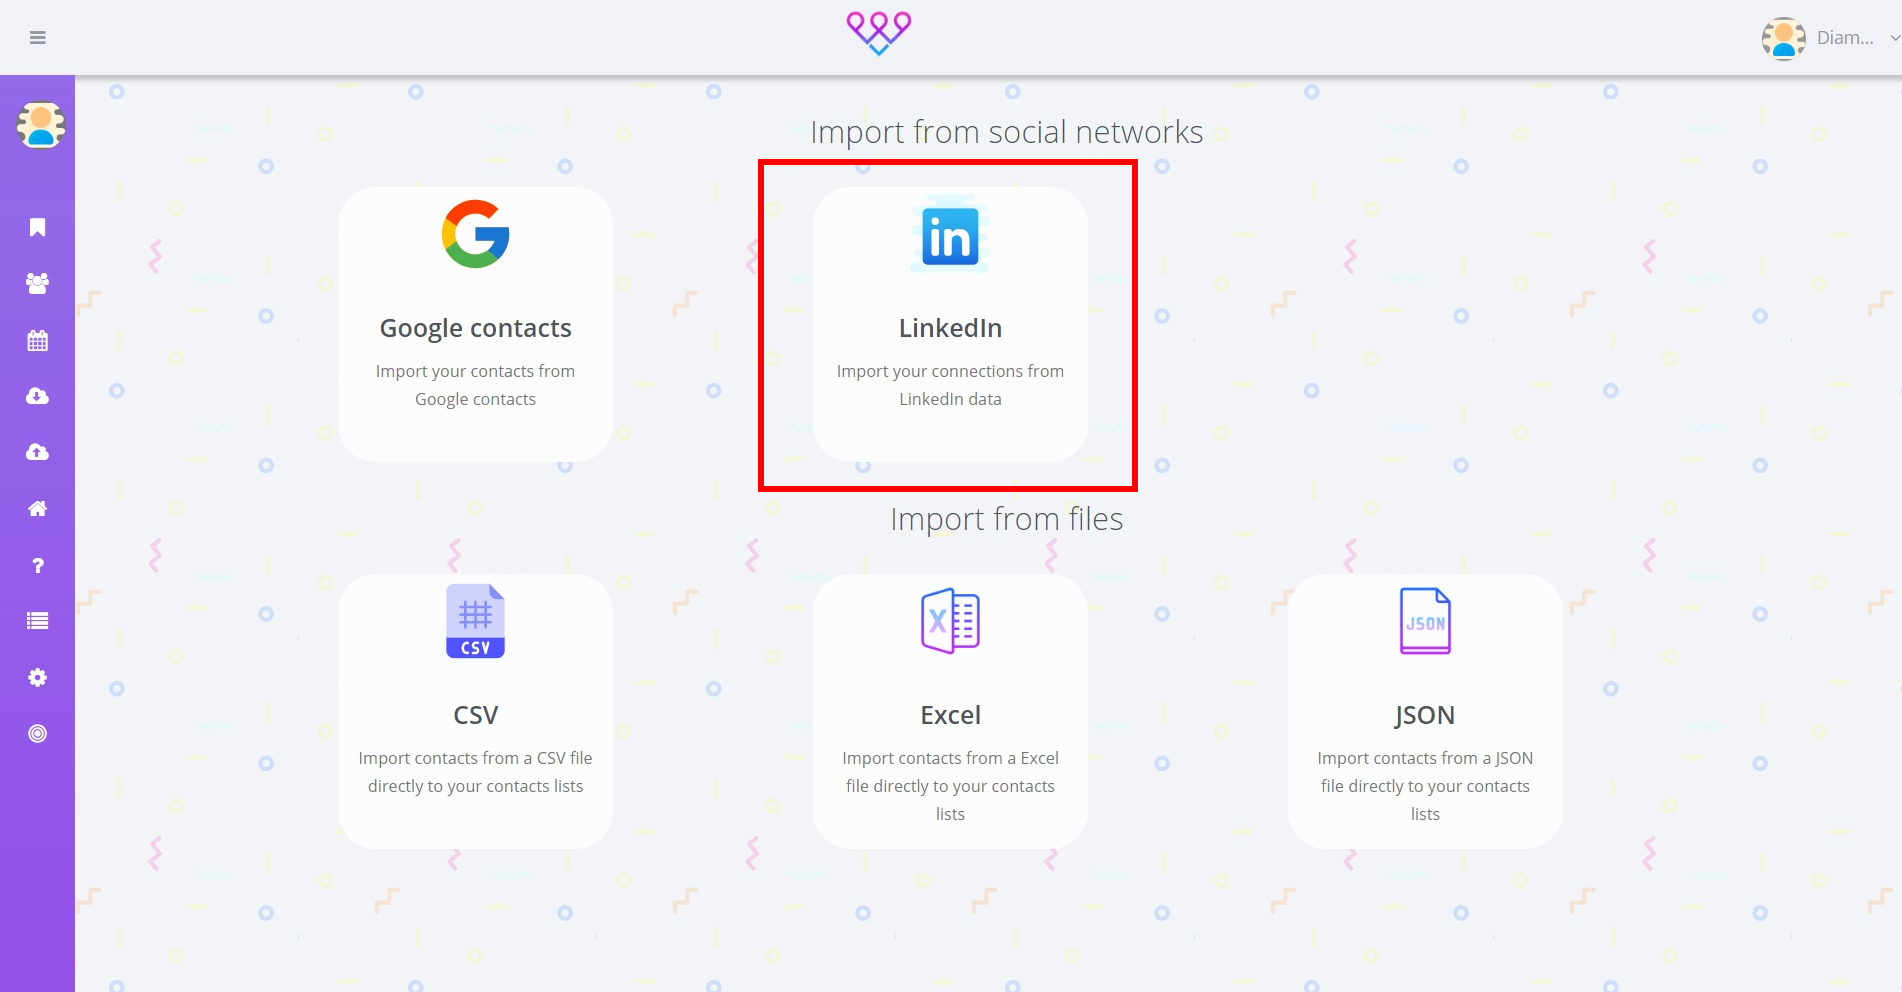Viewport: 1902px width, 992px height.
Task: Click 'Import contacts from a JSON' description
Action: point(1425,786)
